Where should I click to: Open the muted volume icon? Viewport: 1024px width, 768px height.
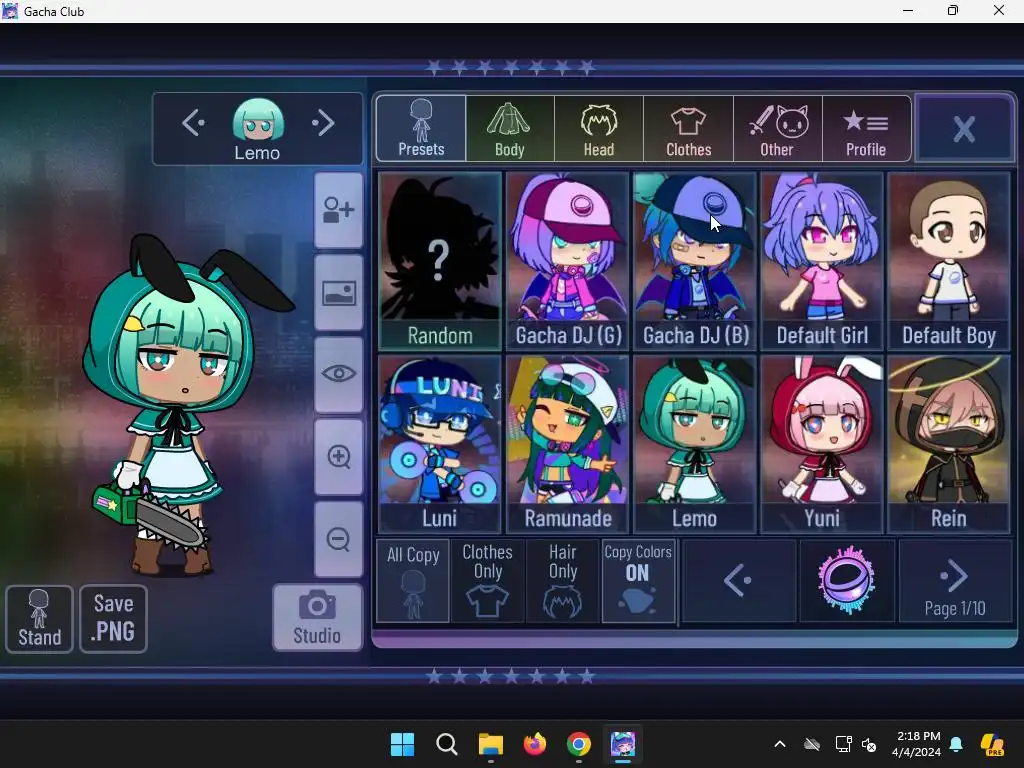tap(869, 744)
